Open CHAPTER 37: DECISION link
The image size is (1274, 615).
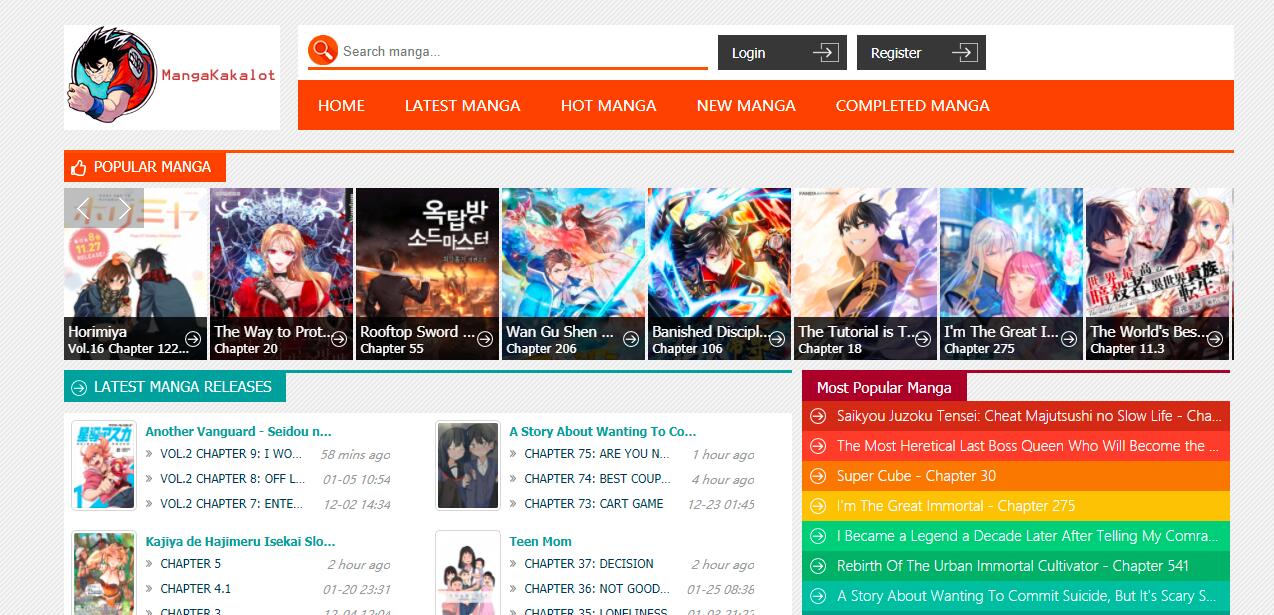pyautogui.click(x=589, y=564)
